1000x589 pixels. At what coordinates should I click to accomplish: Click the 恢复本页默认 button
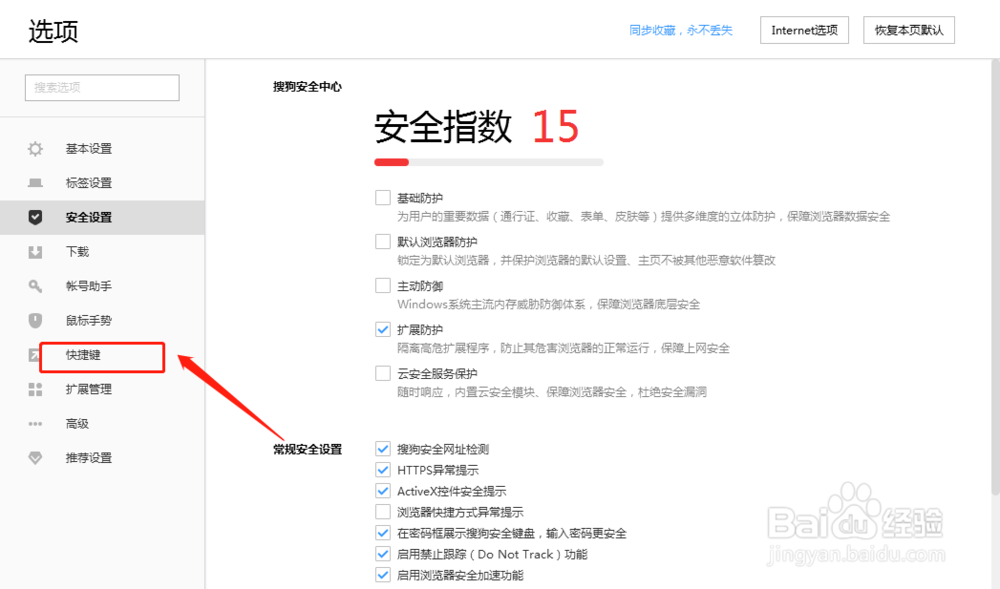909,30
